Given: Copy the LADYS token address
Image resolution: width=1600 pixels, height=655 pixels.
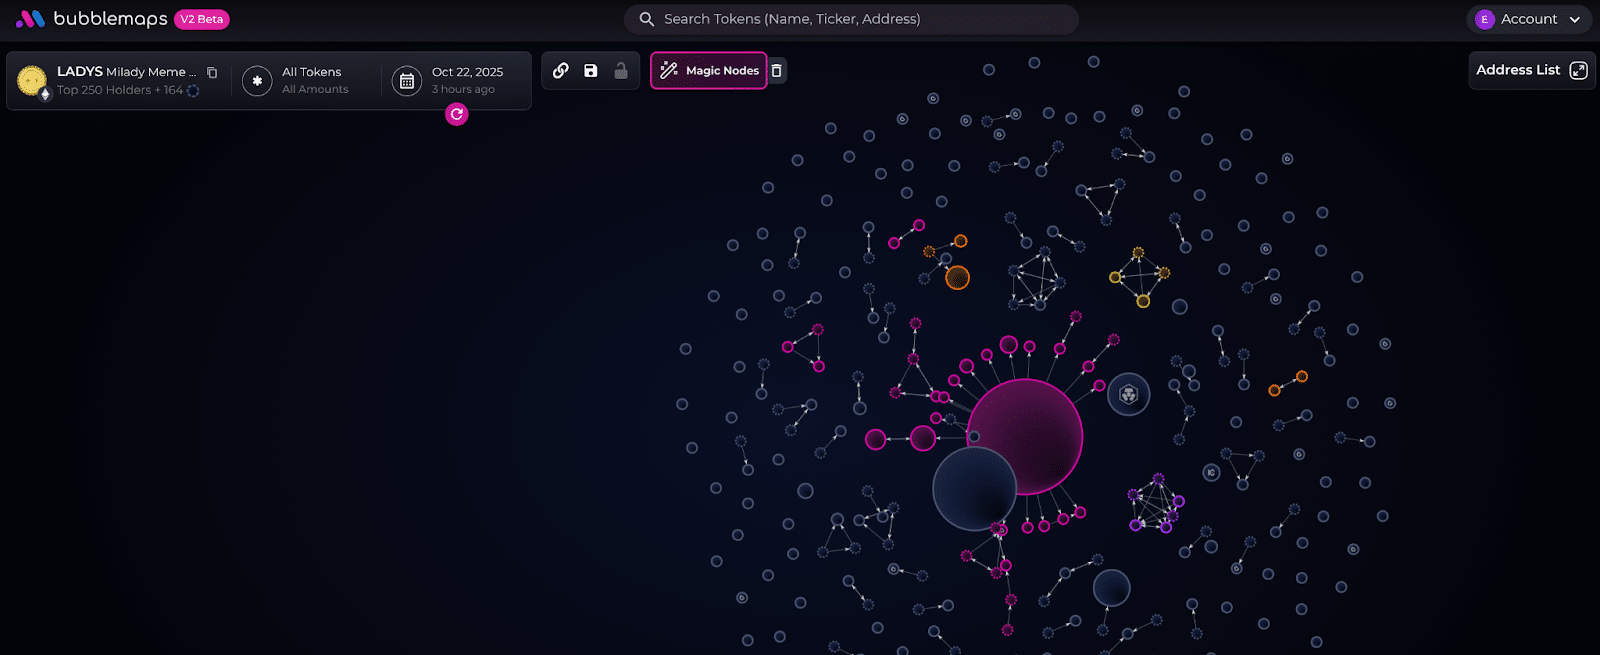Looking at the screenshot, I should [x=212, y=72].
